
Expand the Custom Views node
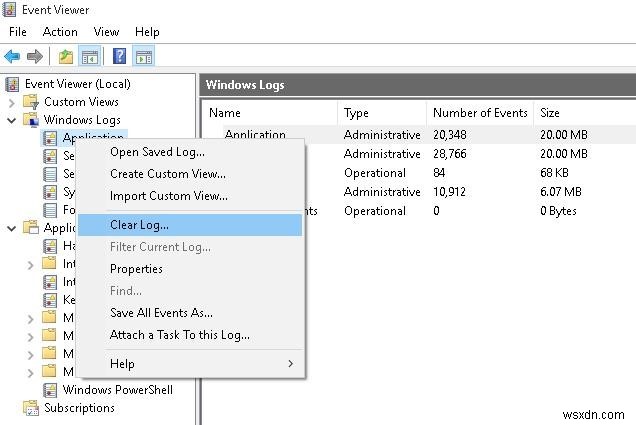coord(12,103)
